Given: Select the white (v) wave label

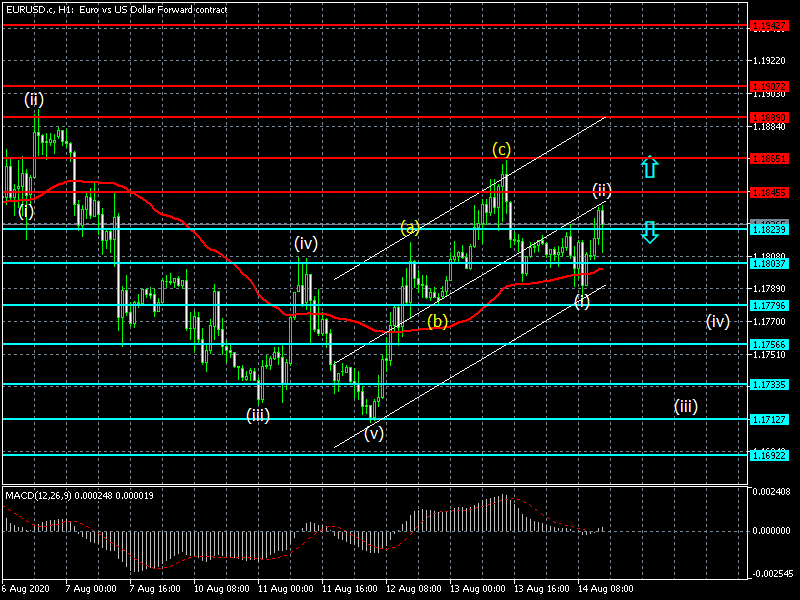Looking at the screenshot, I should click(x=374, y=434).
